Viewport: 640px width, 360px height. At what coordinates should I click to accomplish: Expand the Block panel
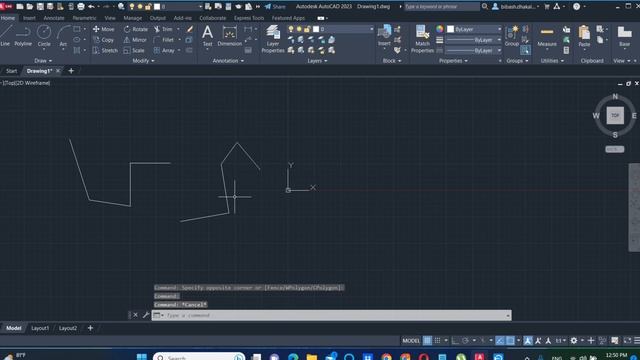pyautogui.click(x=392, y=61)
